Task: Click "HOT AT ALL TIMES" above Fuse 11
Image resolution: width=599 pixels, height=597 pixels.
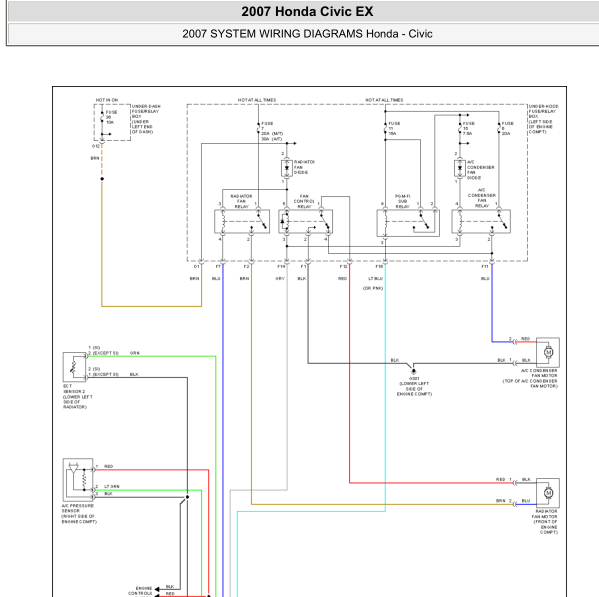Action: coord(384,100)
